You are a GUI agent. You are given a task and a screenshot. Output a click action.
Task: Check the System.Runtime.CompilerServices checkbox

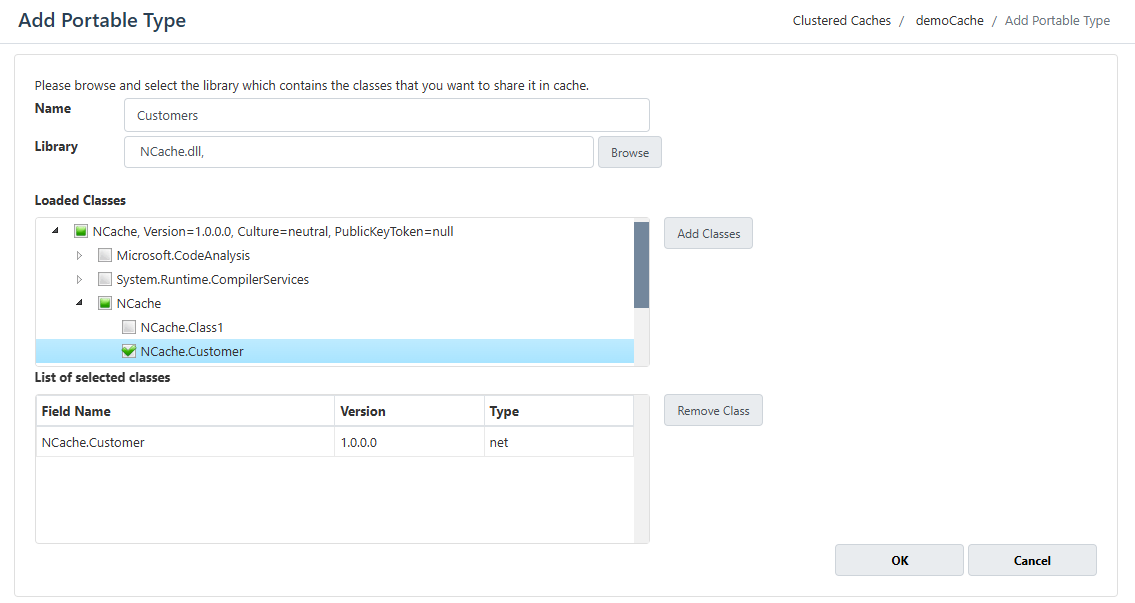pos(105,279)
